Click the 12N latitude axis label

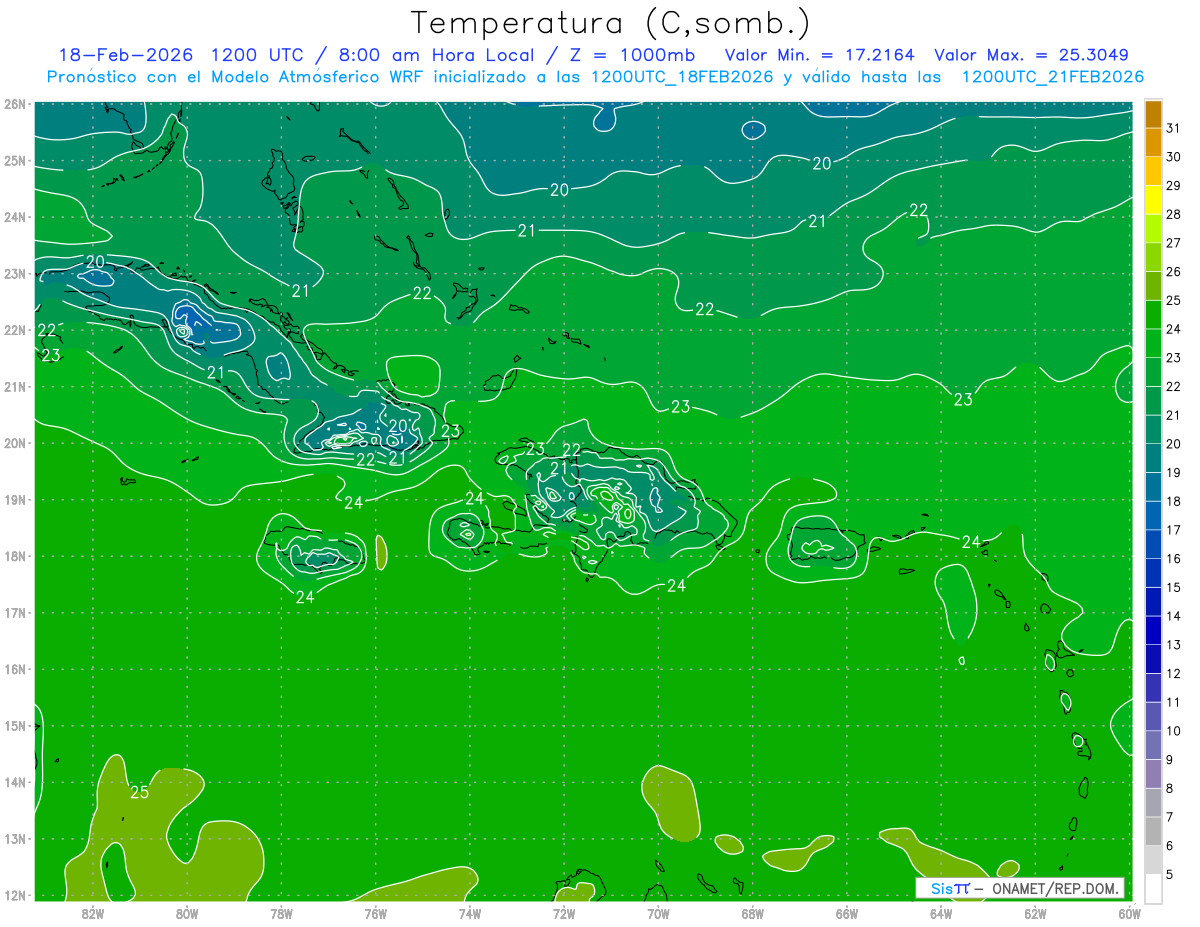(x=14, y=895)
